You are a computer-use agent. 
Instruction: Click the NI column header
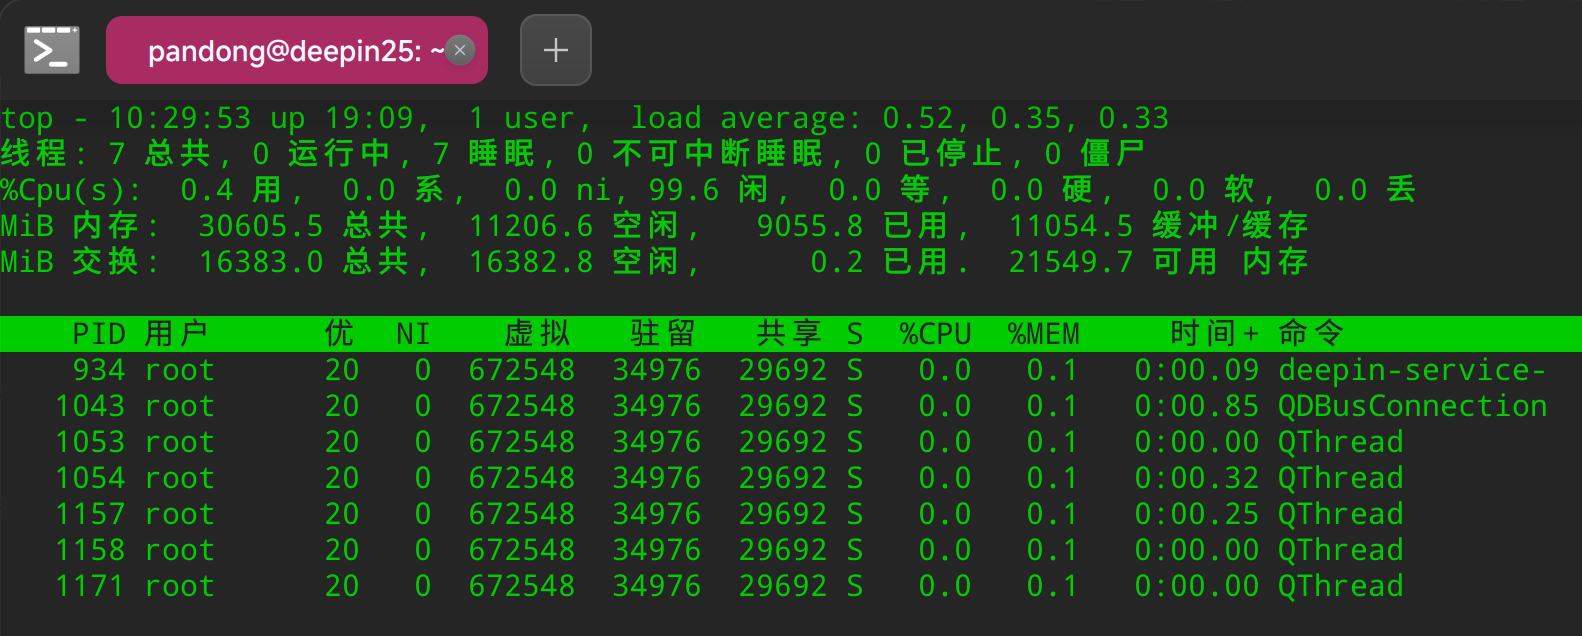413,334
